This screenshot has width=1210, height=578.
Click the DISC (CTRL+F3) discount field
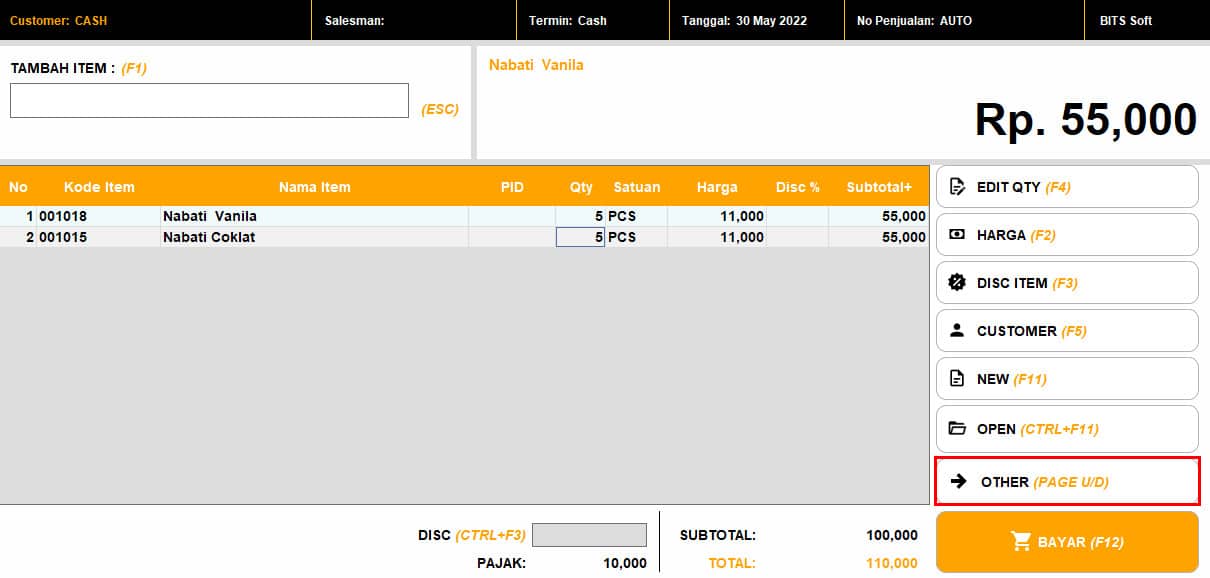[x=589, y=535]
